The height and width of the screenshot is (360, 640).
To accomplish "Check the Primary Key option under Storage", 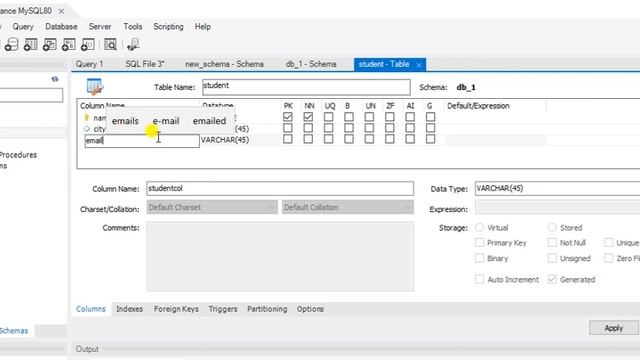I will [480, 243].
